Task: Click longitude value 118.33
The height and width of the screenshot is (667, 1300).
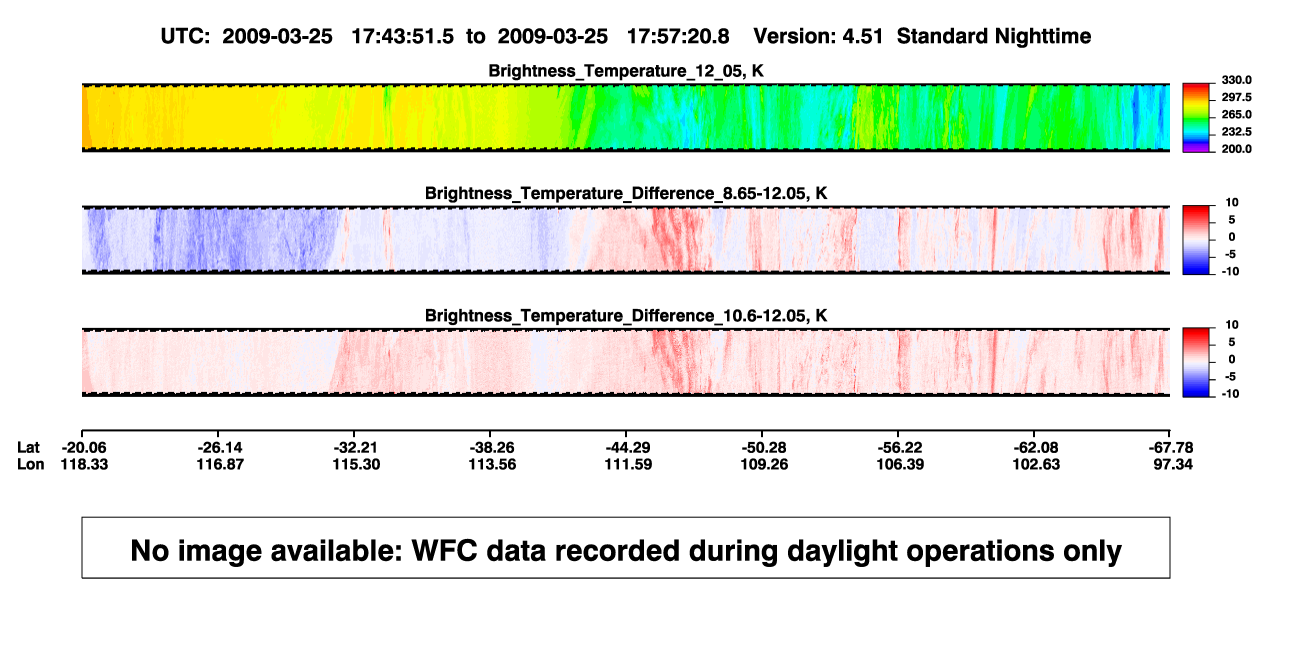Action: point(82,464)
